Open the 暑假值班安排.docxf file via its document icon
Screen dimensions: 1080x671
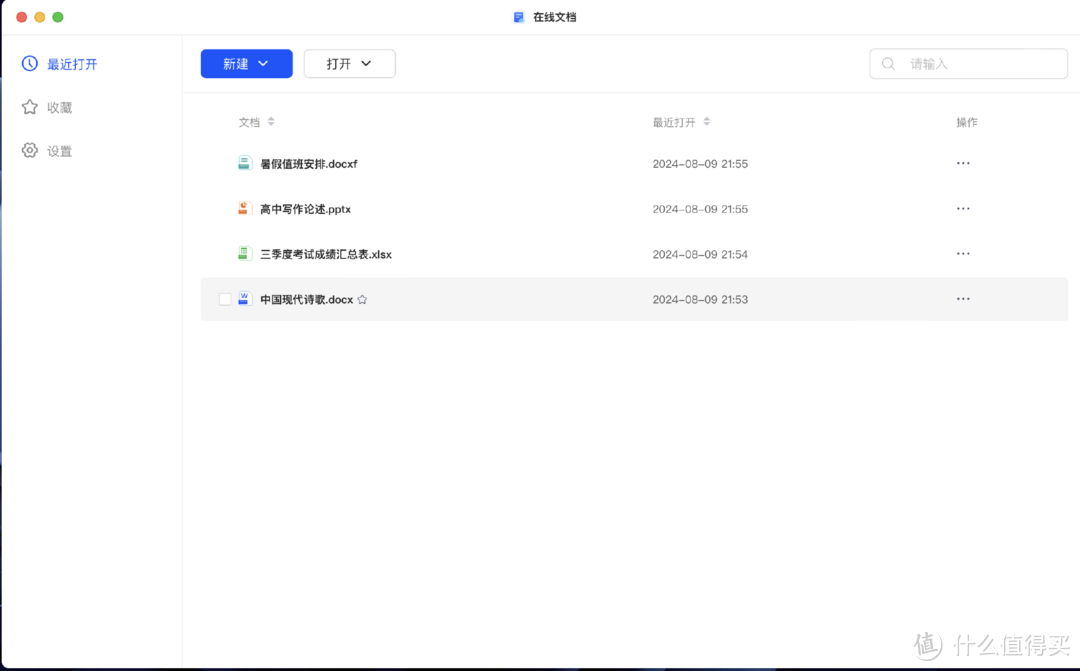click(x=243, y=163)
